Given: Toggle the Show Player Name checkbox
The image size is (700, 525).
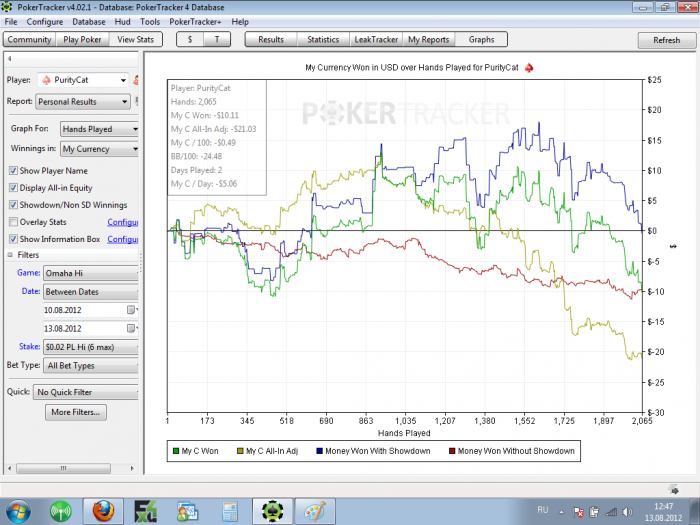Looking at the screenshot, I should [13, 171].
